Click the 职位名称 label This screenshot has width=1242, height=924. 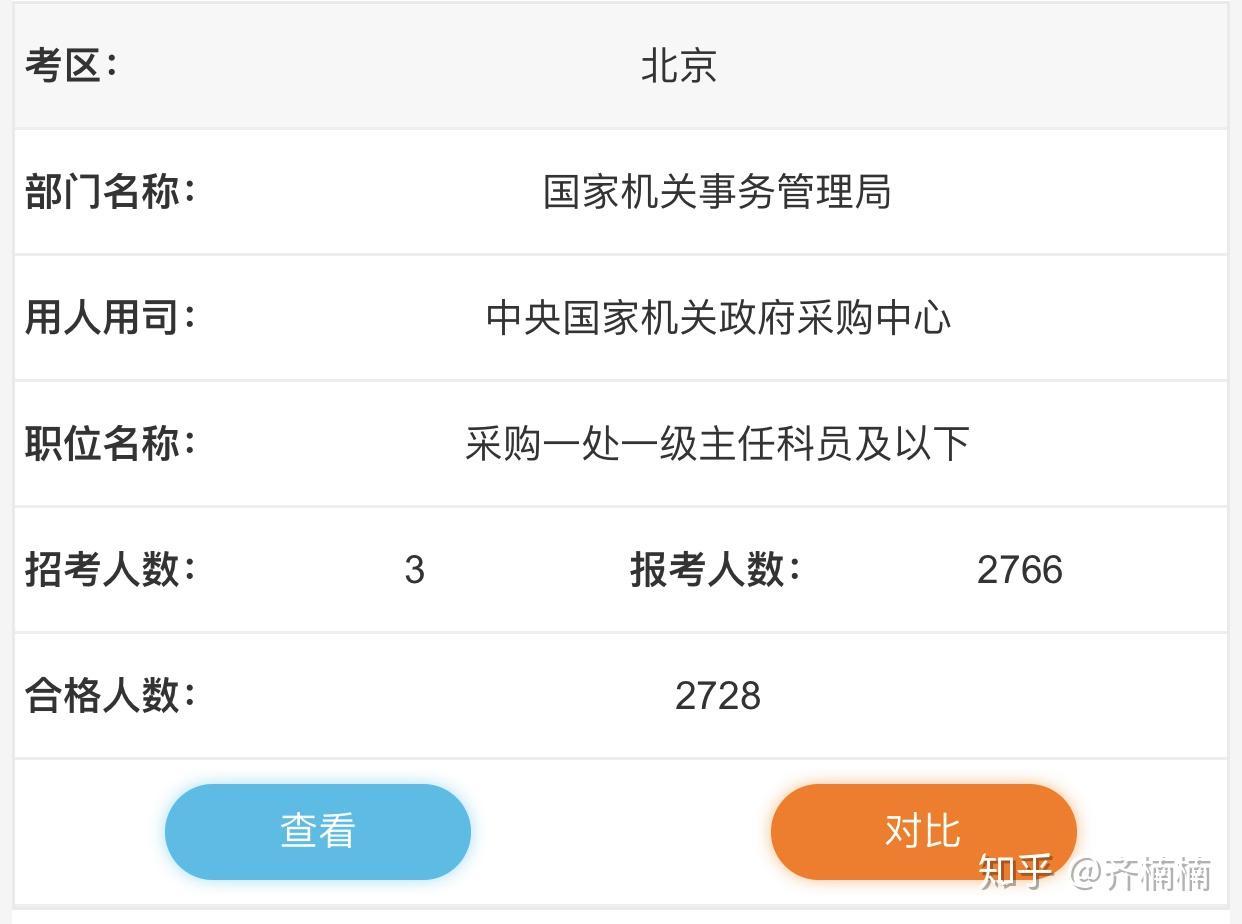(x=110, y=444)
